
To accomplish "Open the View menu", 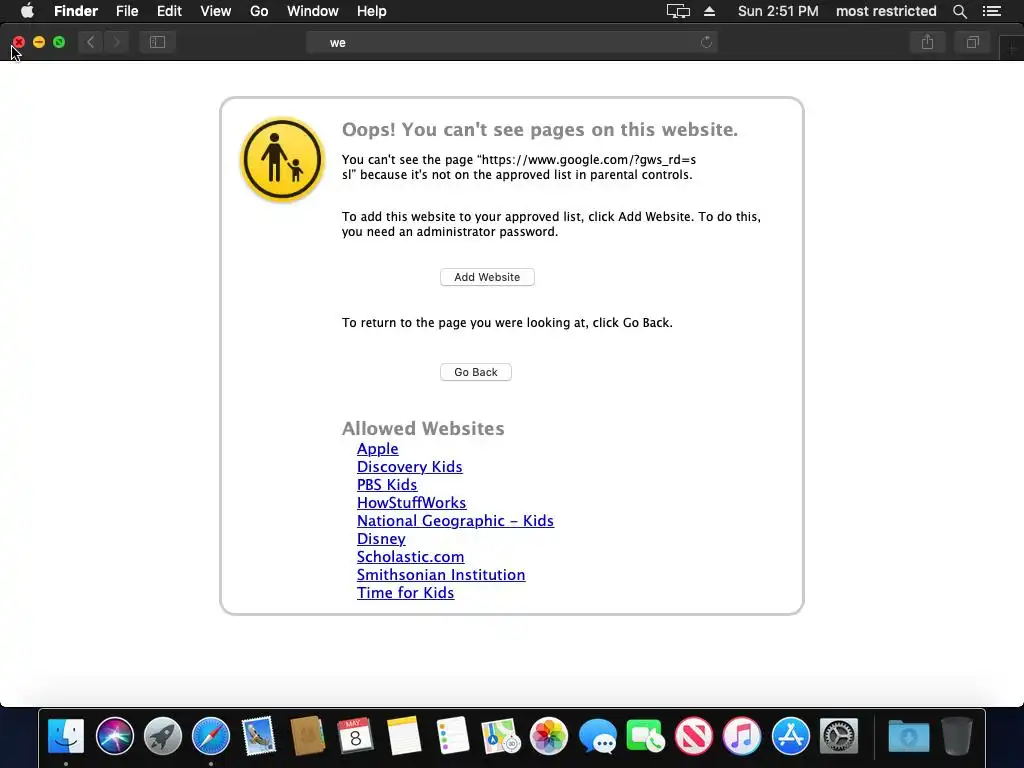I will 216,11.
